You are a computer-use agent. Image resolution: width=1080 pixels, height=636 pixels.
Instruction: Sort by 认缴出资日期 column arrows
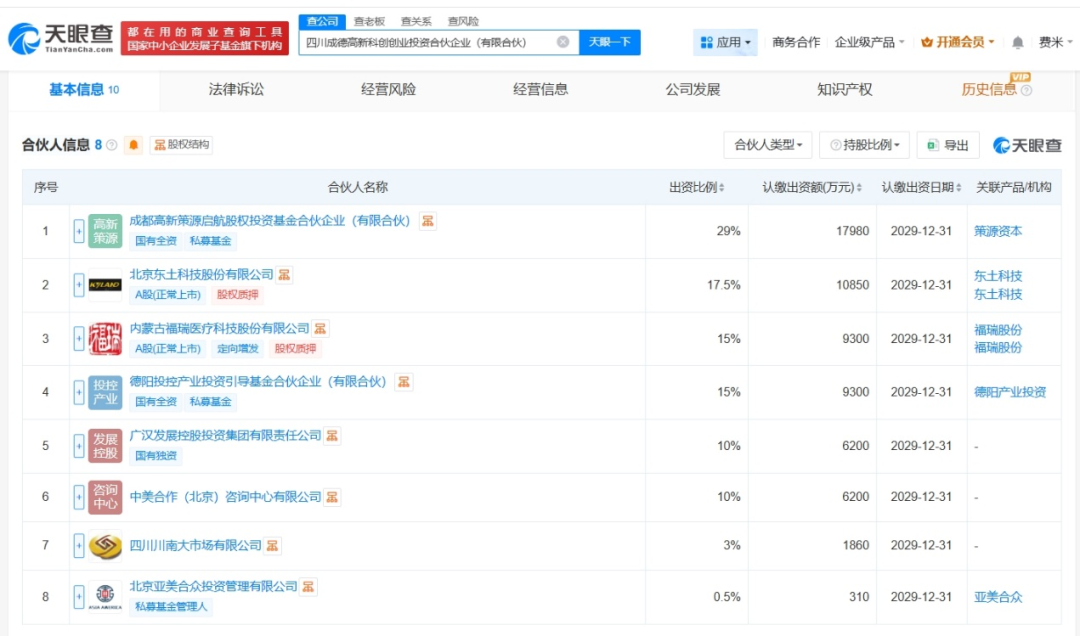coord(958,187)
